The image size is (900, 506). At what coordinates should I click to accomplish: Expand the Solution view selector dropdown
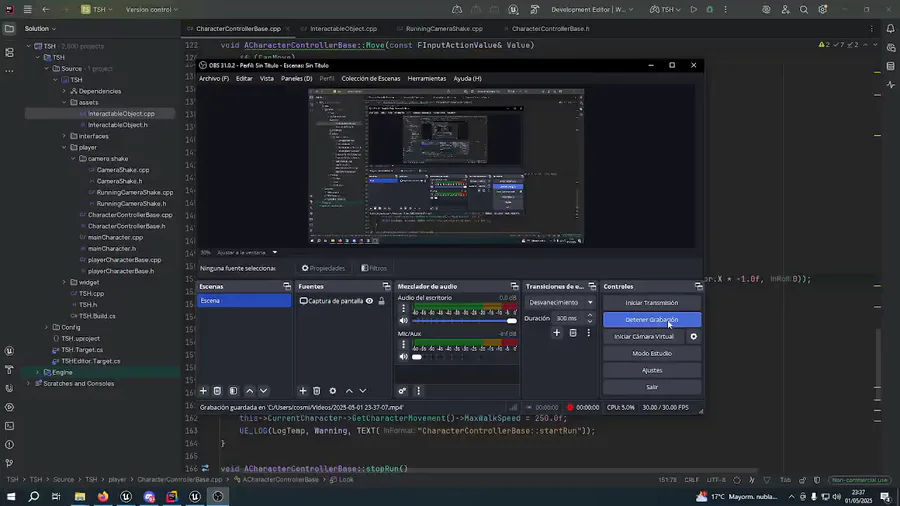40,29
